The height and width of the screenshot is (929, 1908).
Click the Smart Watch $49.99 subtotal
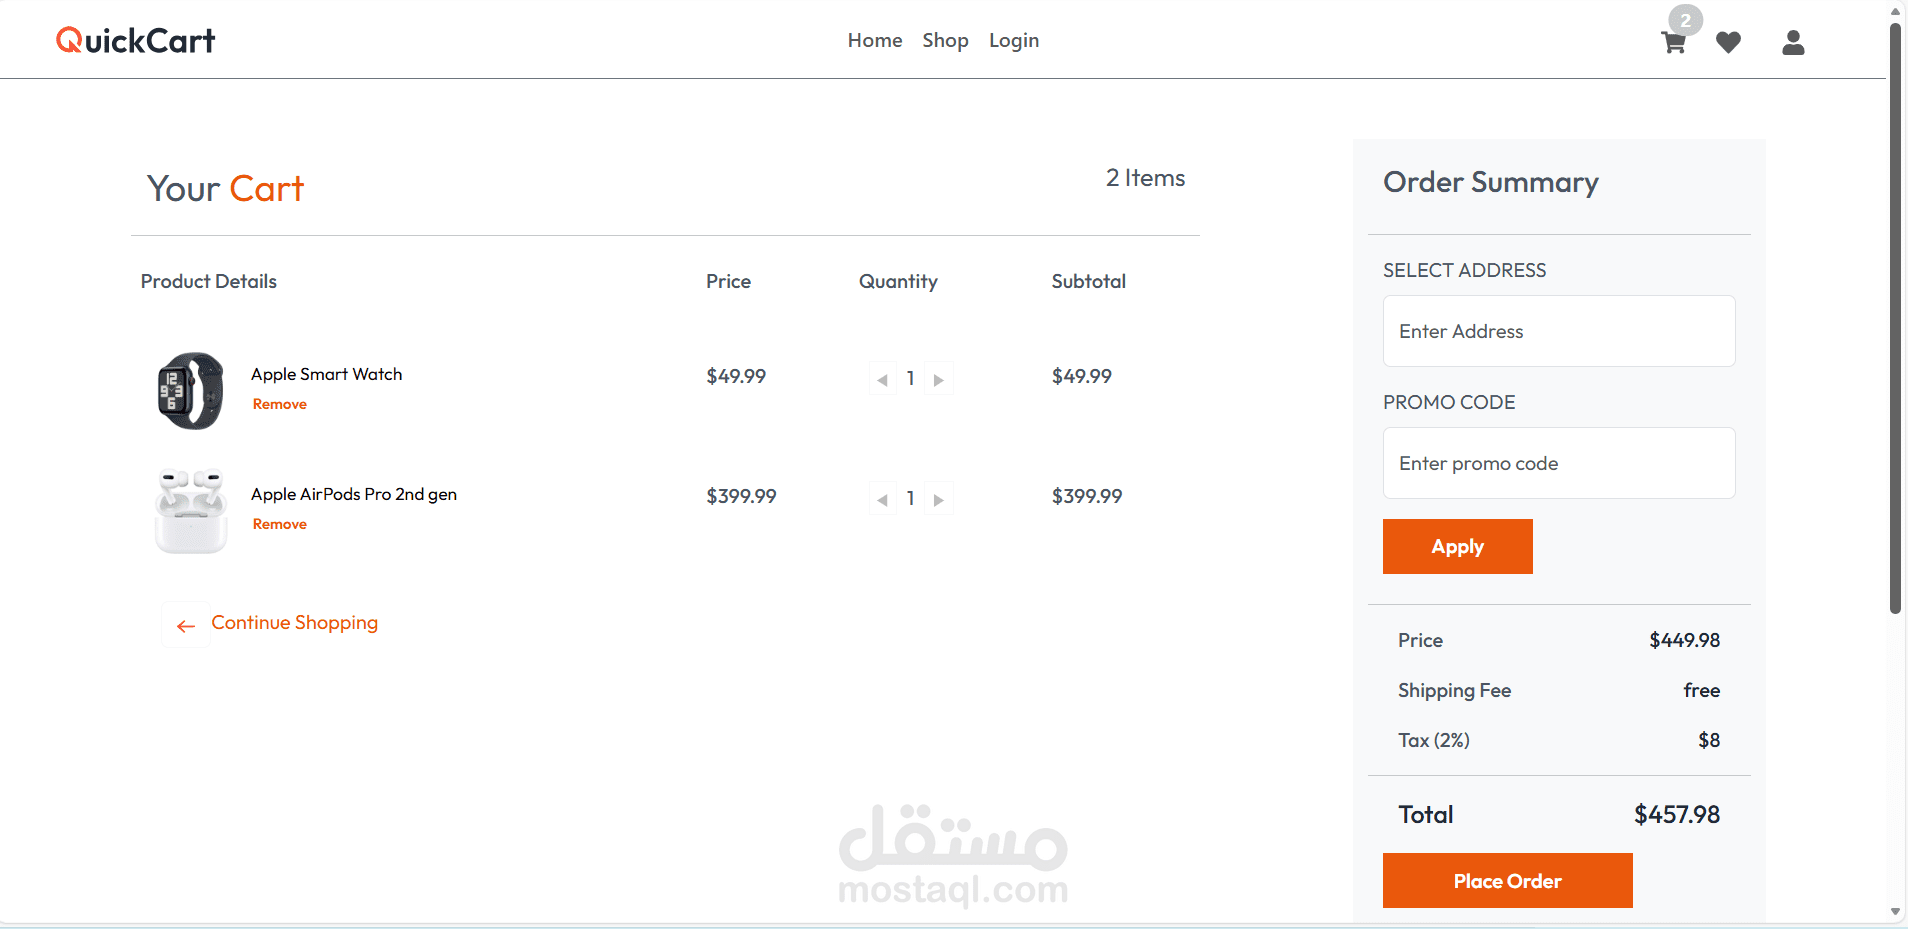[1082, 376]
